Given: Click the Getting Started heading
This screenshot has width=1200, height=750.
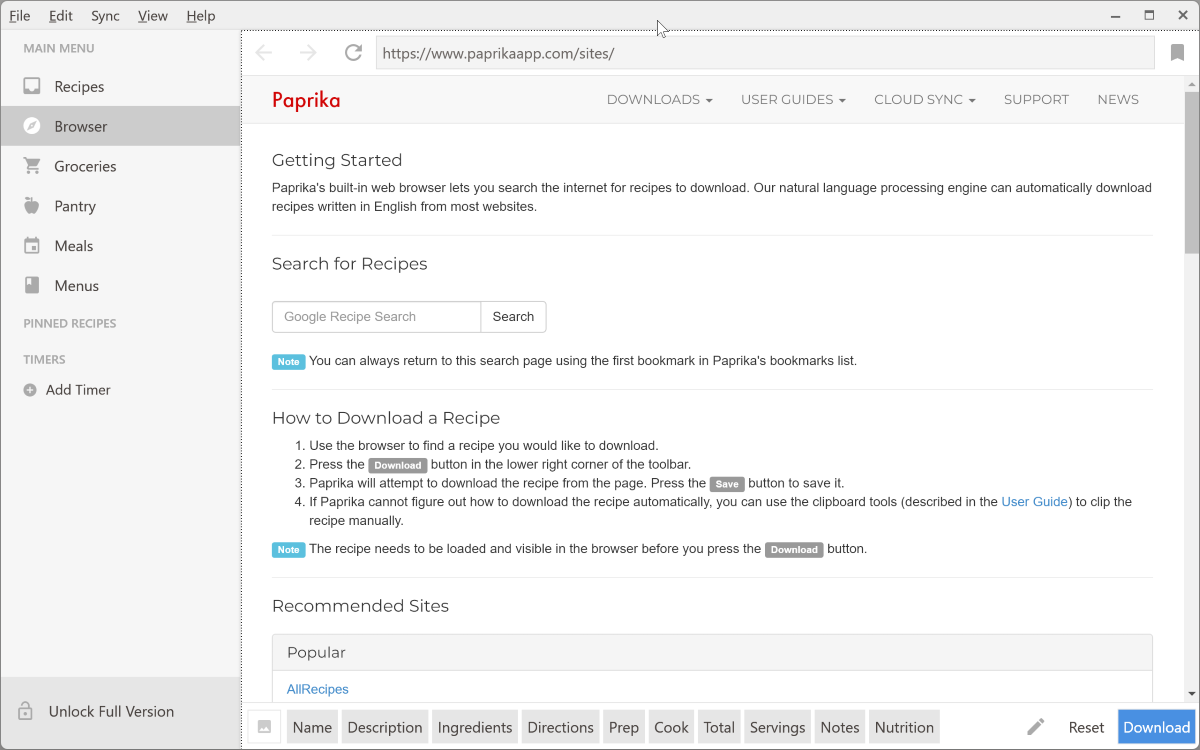Looking at the screenshot, I should pos(337,160).
